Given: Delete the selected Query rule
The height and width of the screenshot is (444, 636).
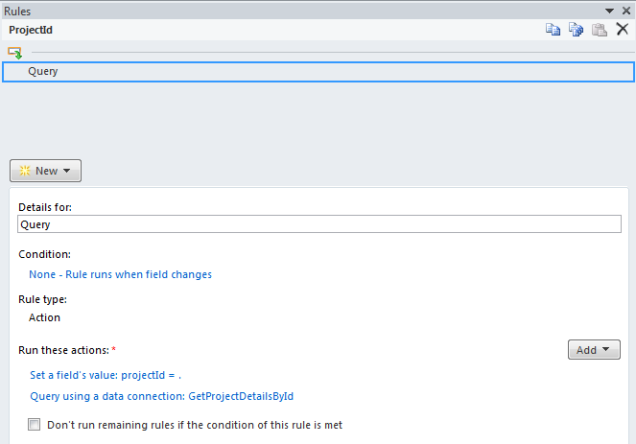Looking at the screenshot, I should tap(622, 29).
